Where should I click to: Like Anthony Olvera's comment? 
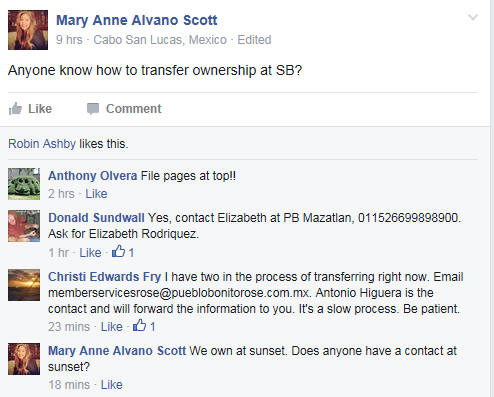coord(96,194)
